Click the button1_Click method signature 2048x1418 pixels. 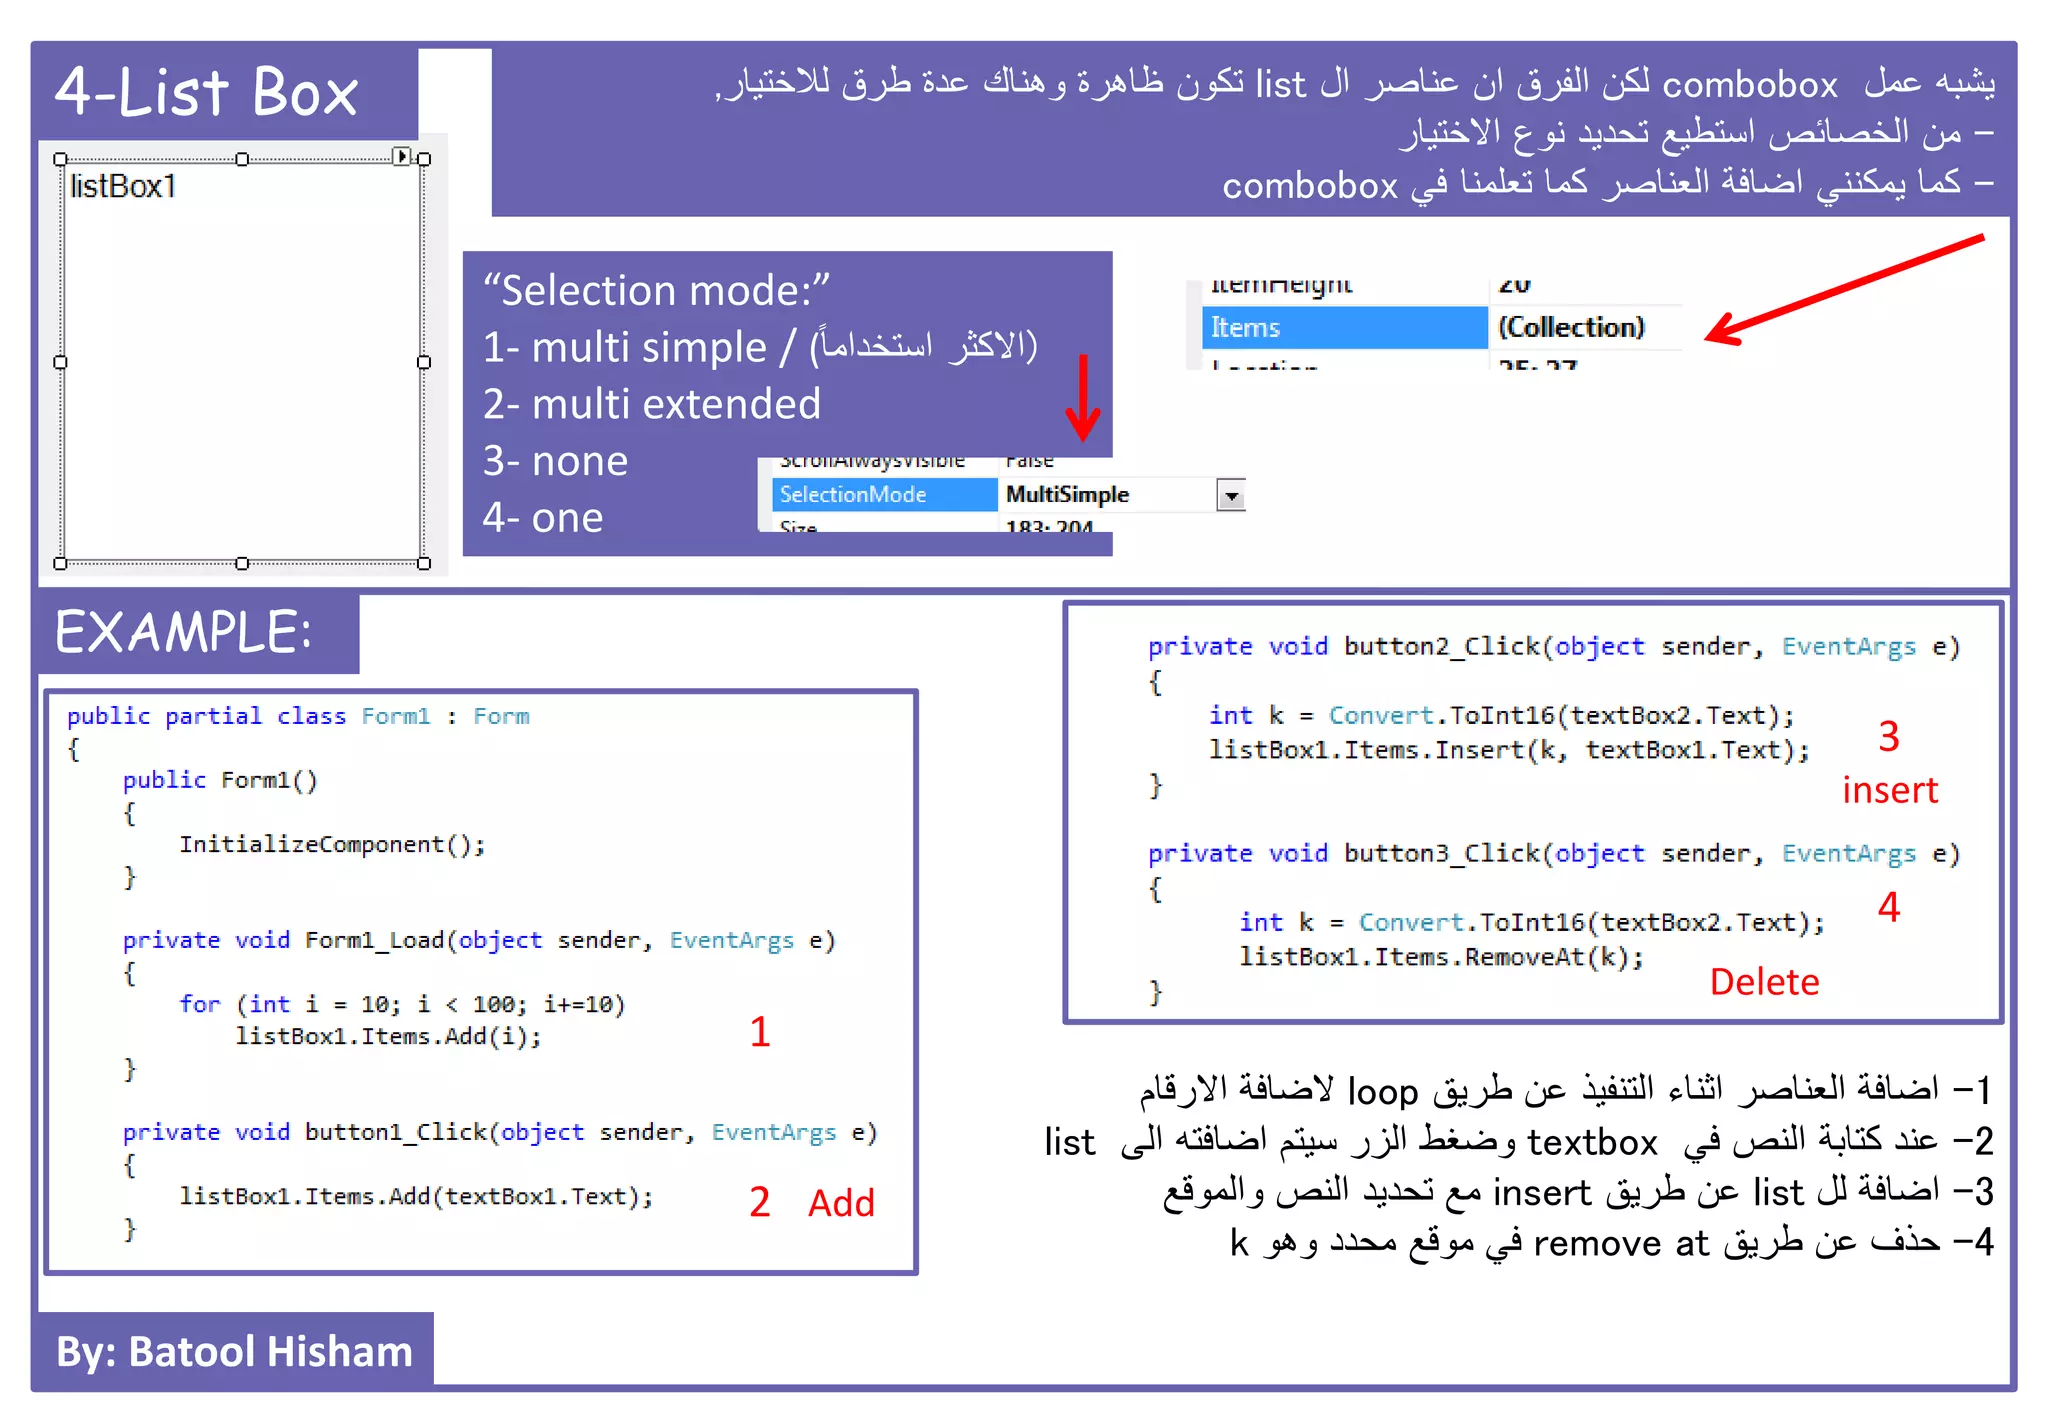(500, 1132)
